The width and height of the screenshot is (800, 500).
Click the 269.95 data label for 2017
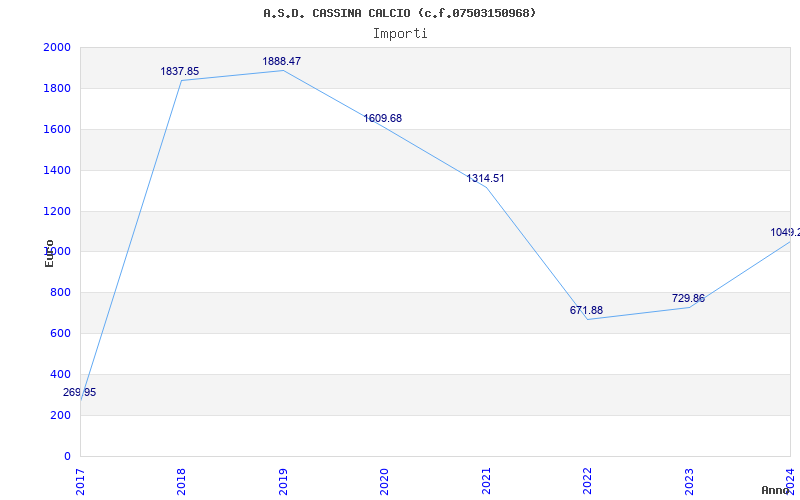(x=80, y=392)
